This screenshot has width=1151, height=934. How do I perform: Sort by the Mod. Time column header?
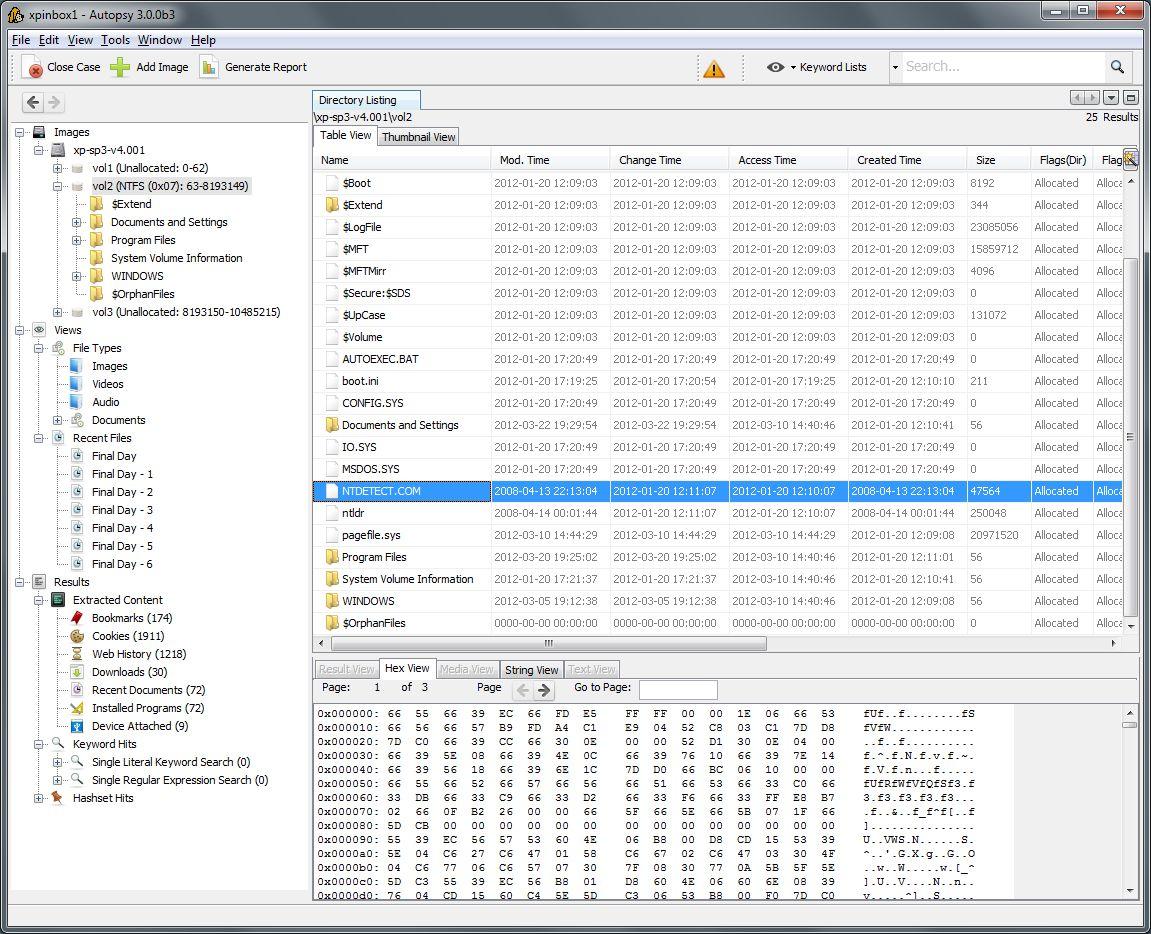(551, 160)
